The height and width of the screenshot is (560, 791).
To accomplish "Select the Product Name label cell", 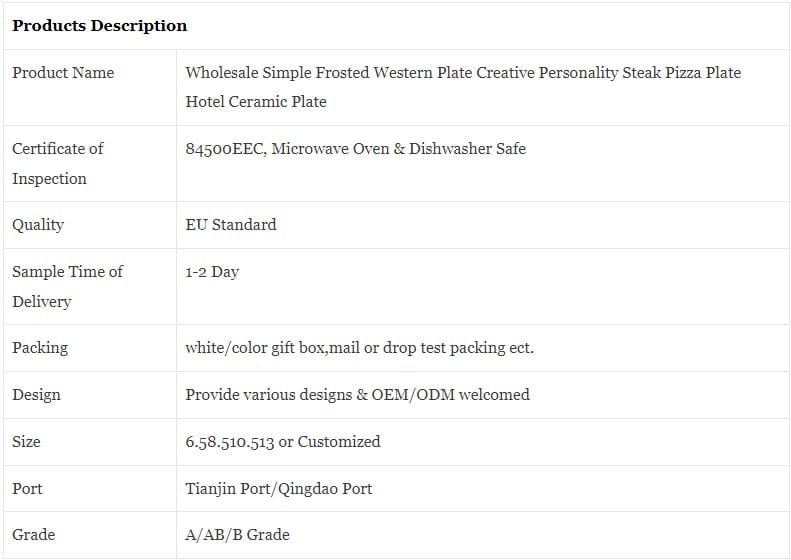I will (90, 88).
